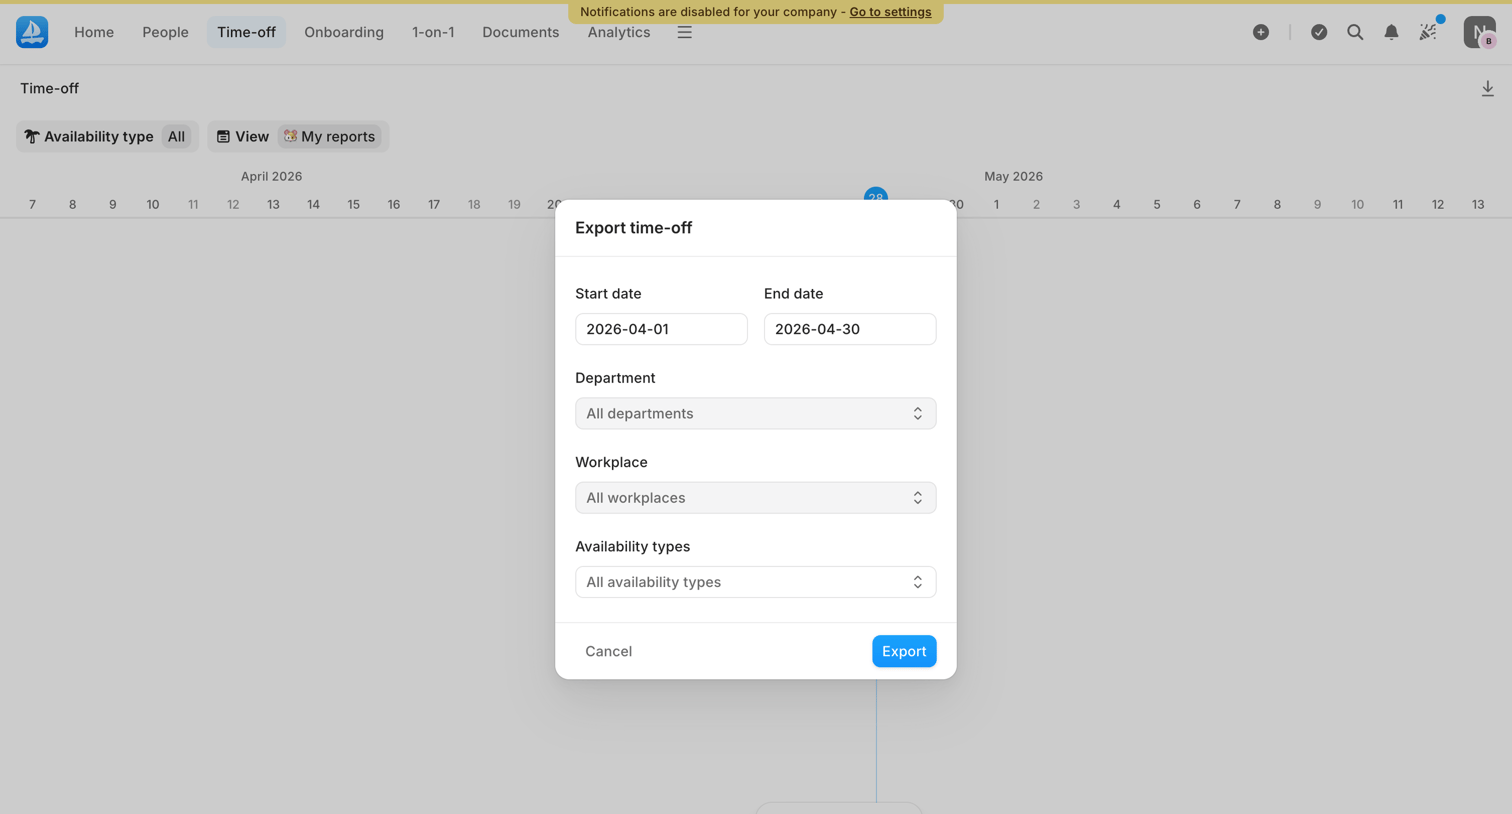Viewport: 1512px width, 814px height.
Task: Click the plus create icon
Action: [1261, 32]
